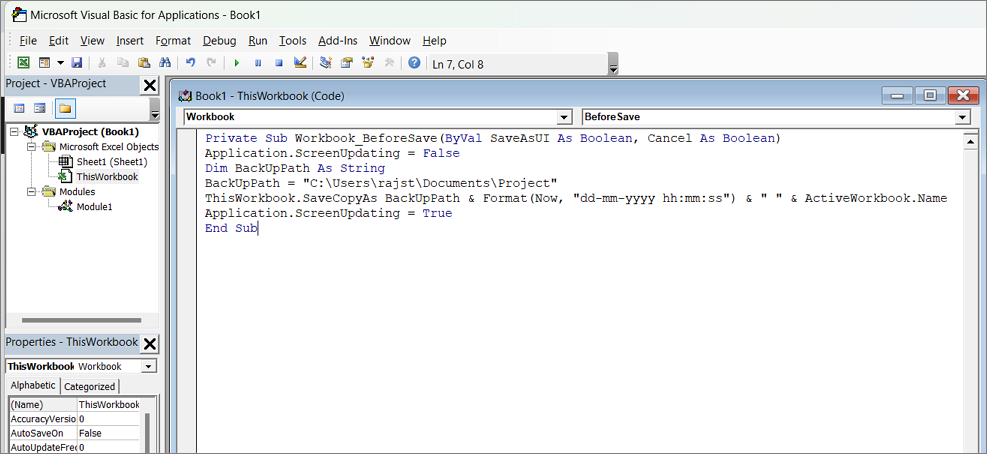Click the End Sub line in code
The height and width of the screenshot is (454, 987).
point(230,229)
